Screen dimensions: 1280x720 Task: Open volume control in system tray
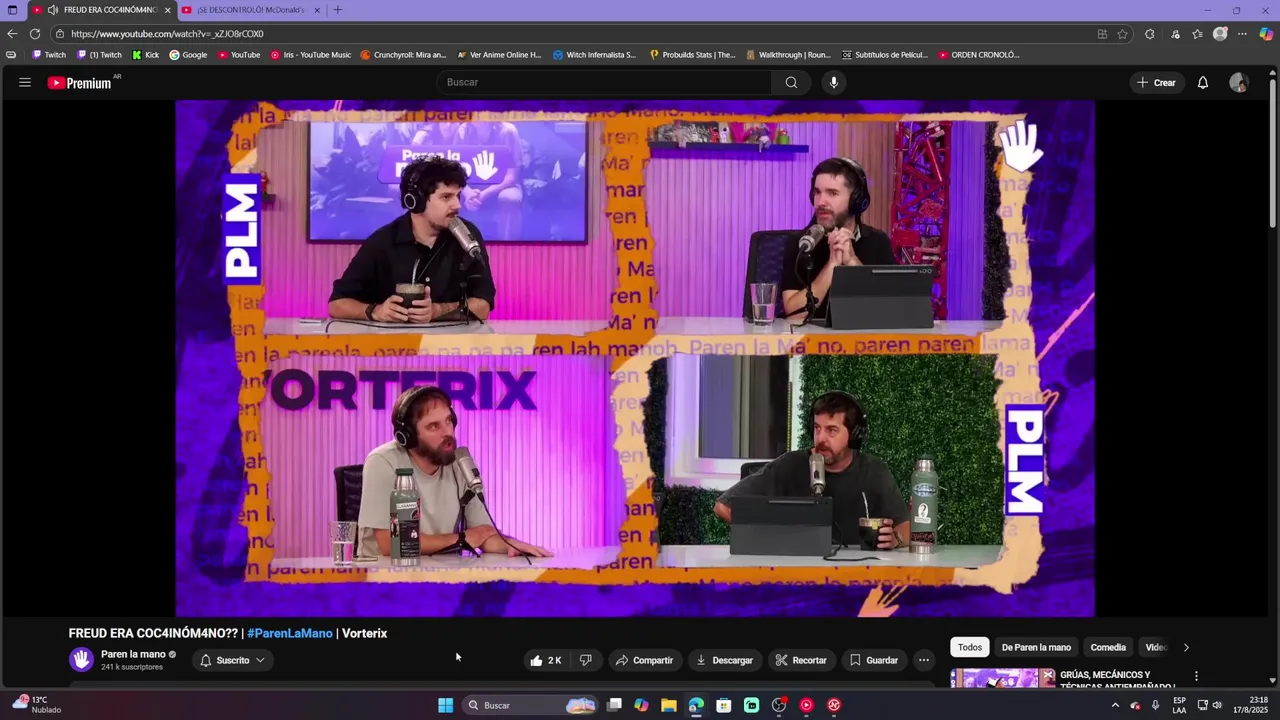[x=1217, y=705]
